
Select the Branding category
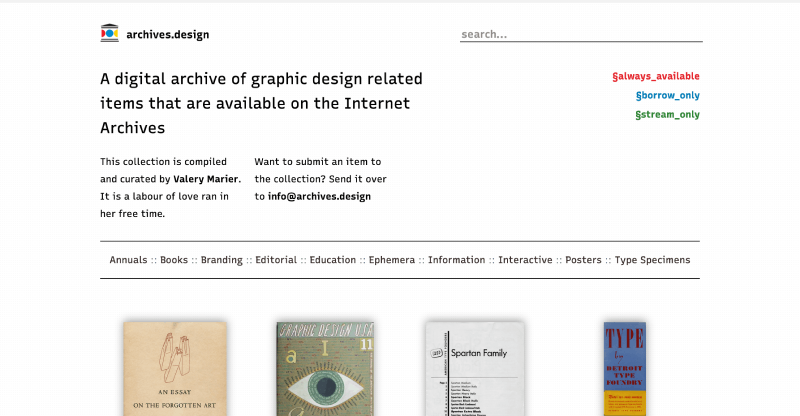coord(221,260)
